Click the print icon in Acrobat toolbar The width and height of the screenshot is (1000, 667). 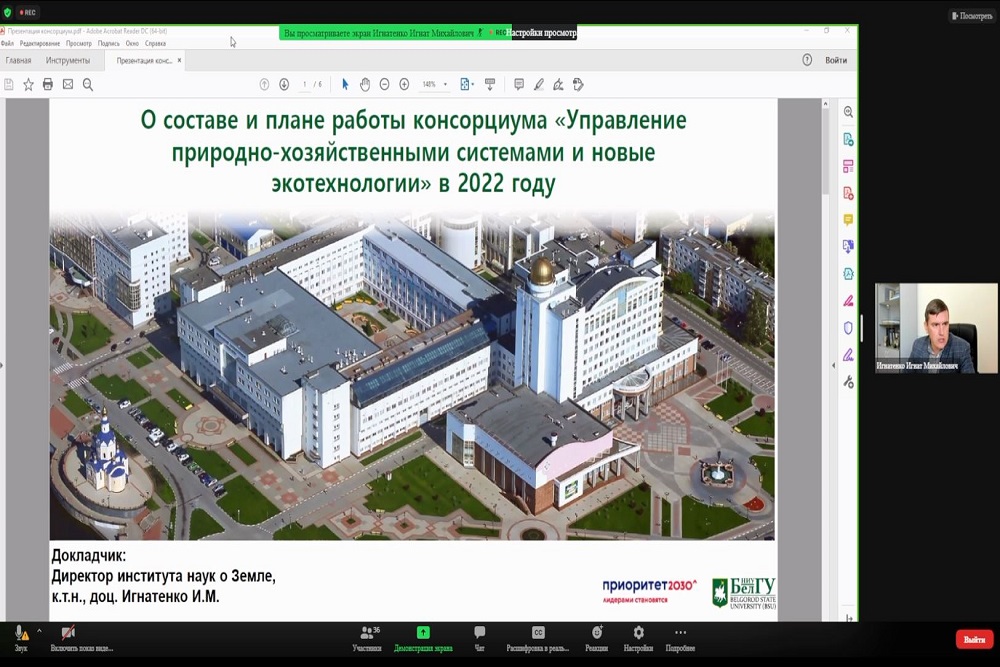pos(48,85)
